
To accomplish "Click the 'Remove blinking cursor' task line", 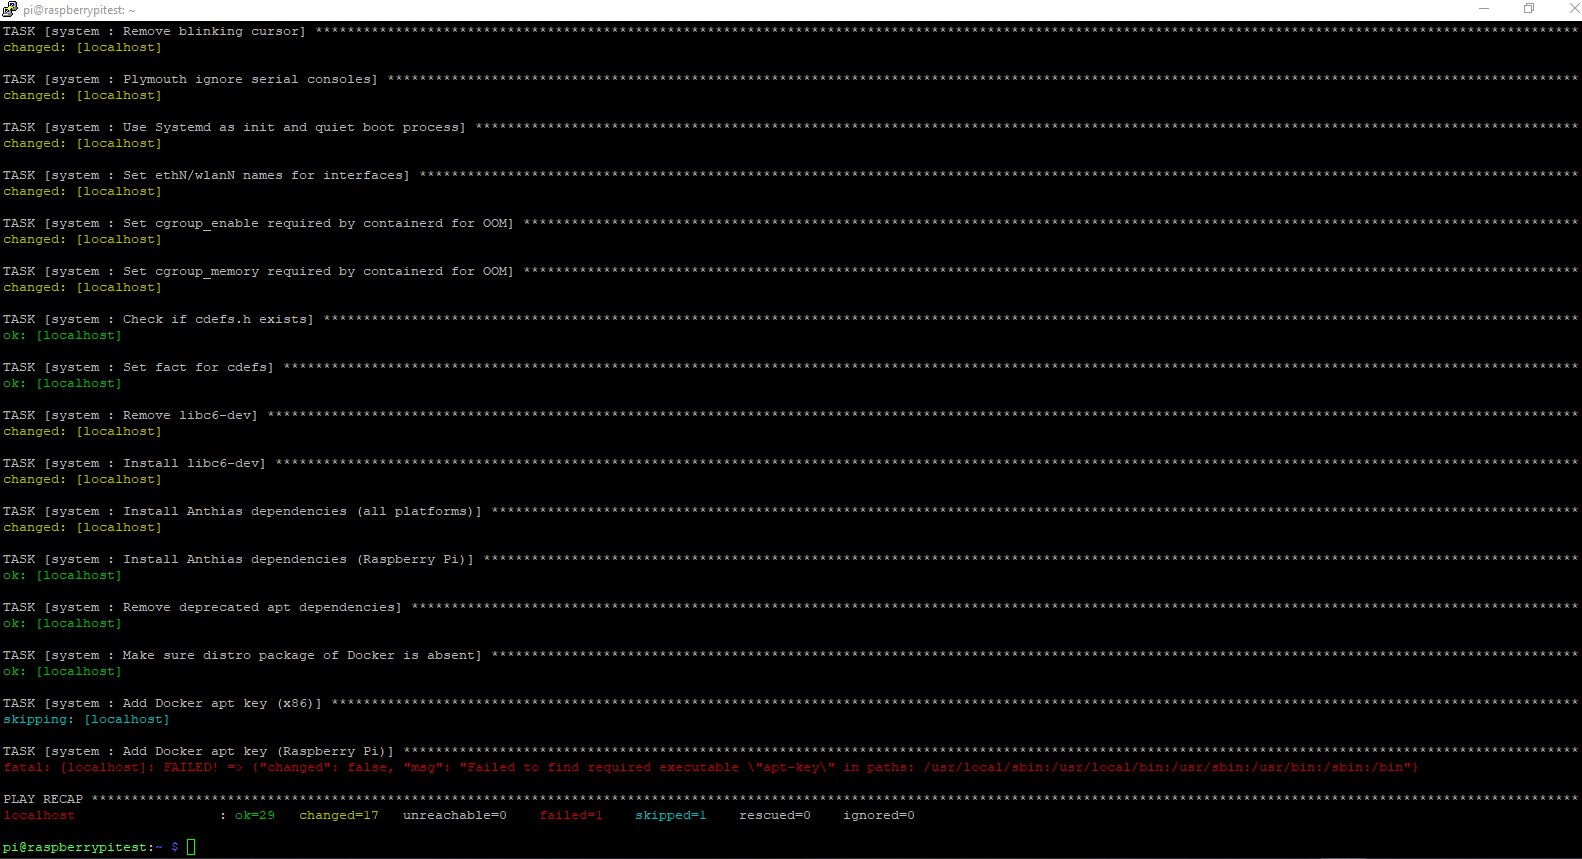I will pos(790,31).
